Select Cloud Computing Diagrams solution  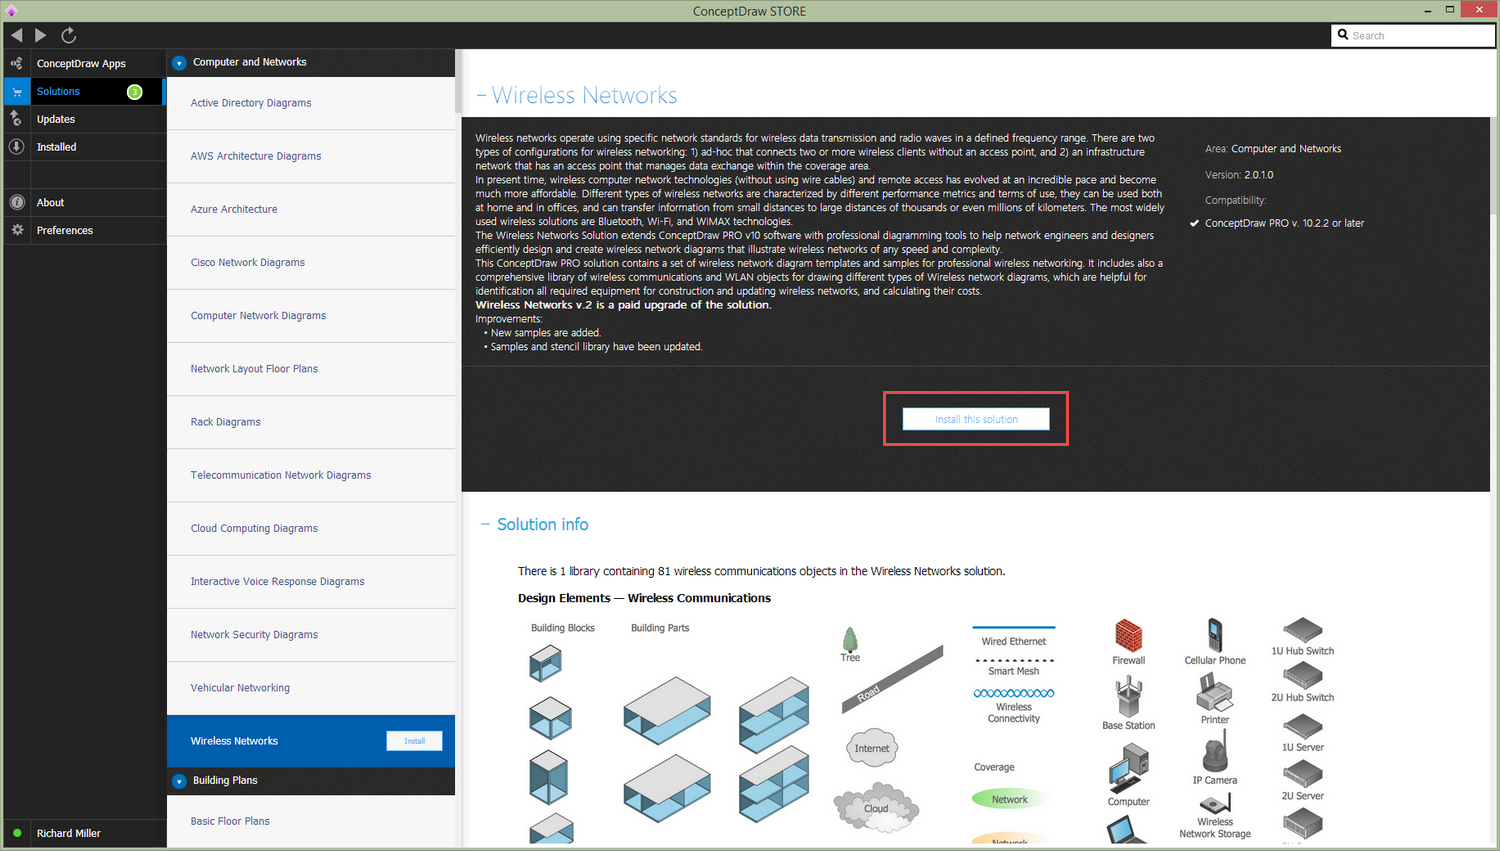[x=311, y=528]
